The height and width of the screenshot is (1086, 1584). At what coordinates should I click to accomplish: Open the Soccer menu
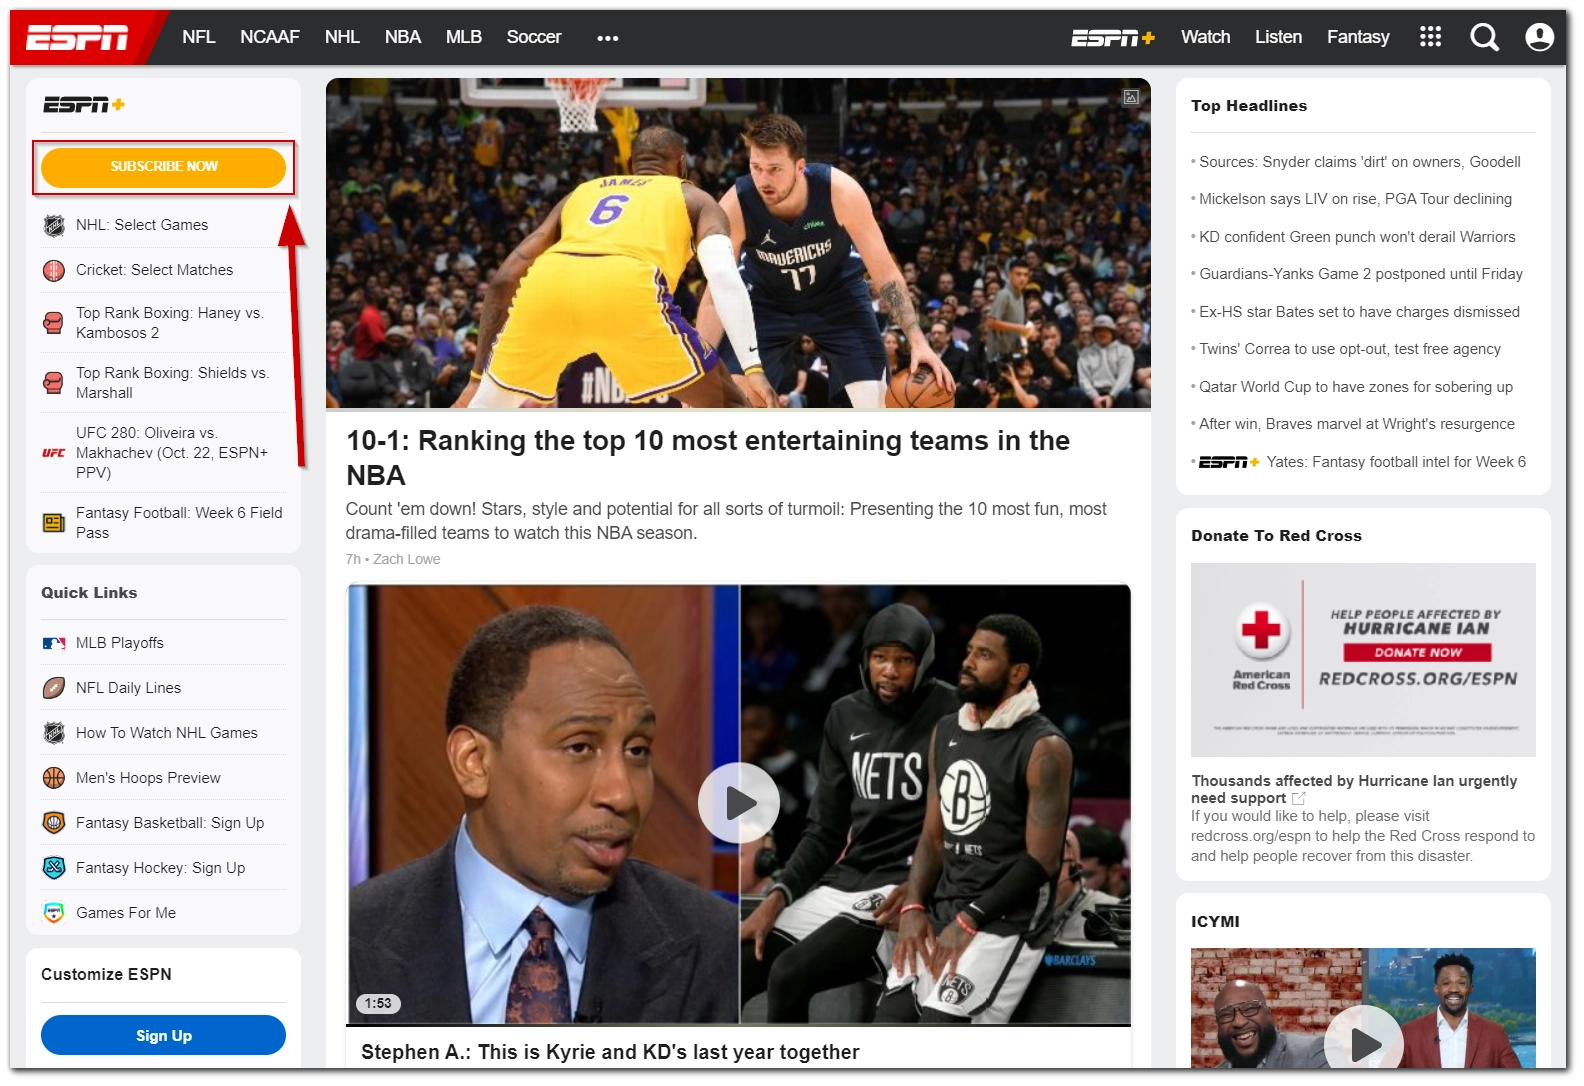pos(534,37)
